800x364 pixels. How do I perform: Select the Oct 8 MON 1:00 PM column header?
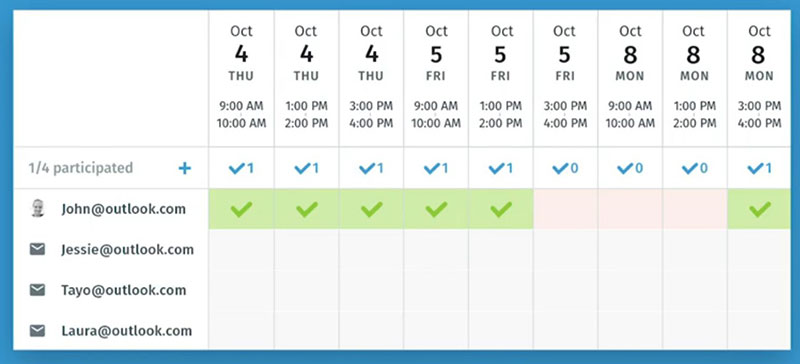coord(695,78)
